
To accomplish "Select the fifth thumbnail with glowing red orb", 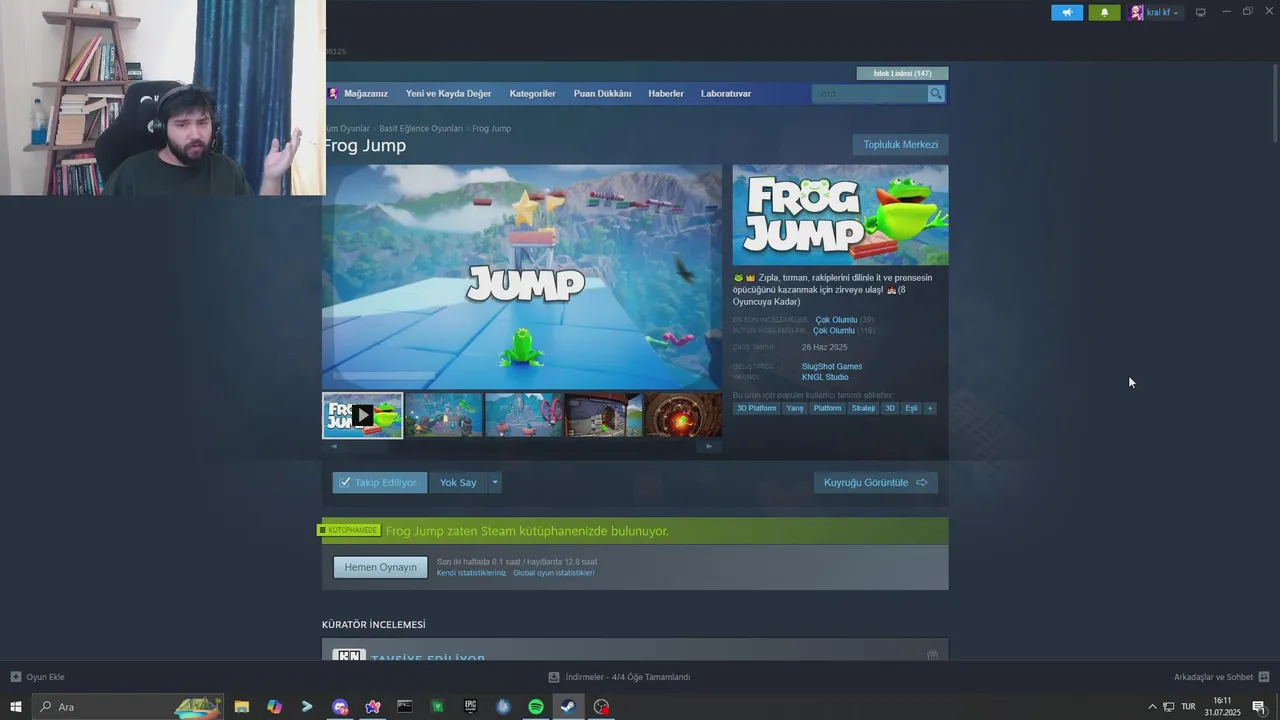I will tap(683, 415).
